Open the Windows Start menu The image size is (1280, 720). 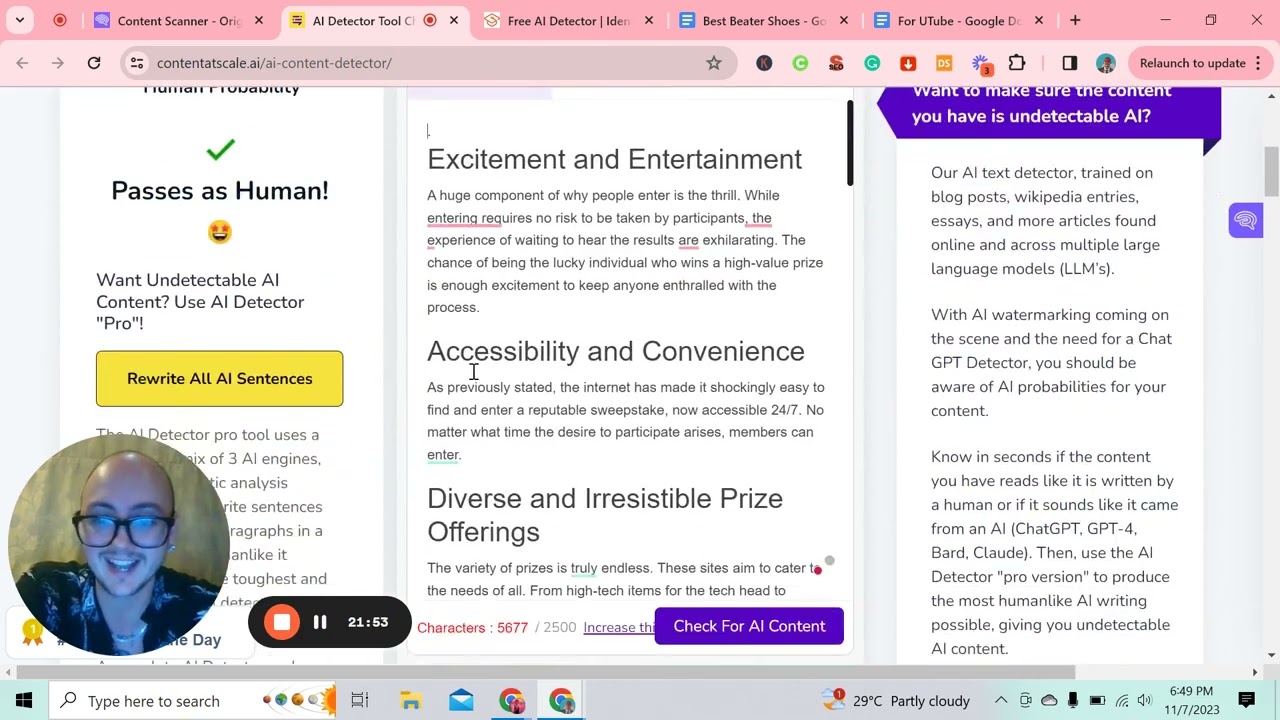point(24,700)
